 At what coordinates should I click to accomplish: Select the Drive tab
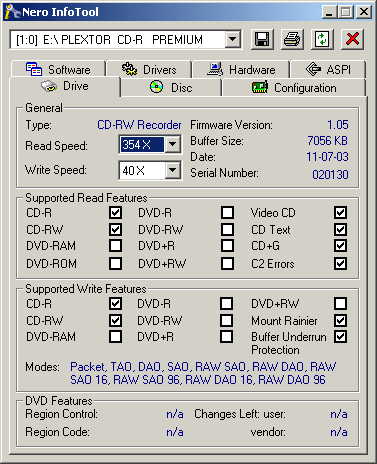coord(65,87)
